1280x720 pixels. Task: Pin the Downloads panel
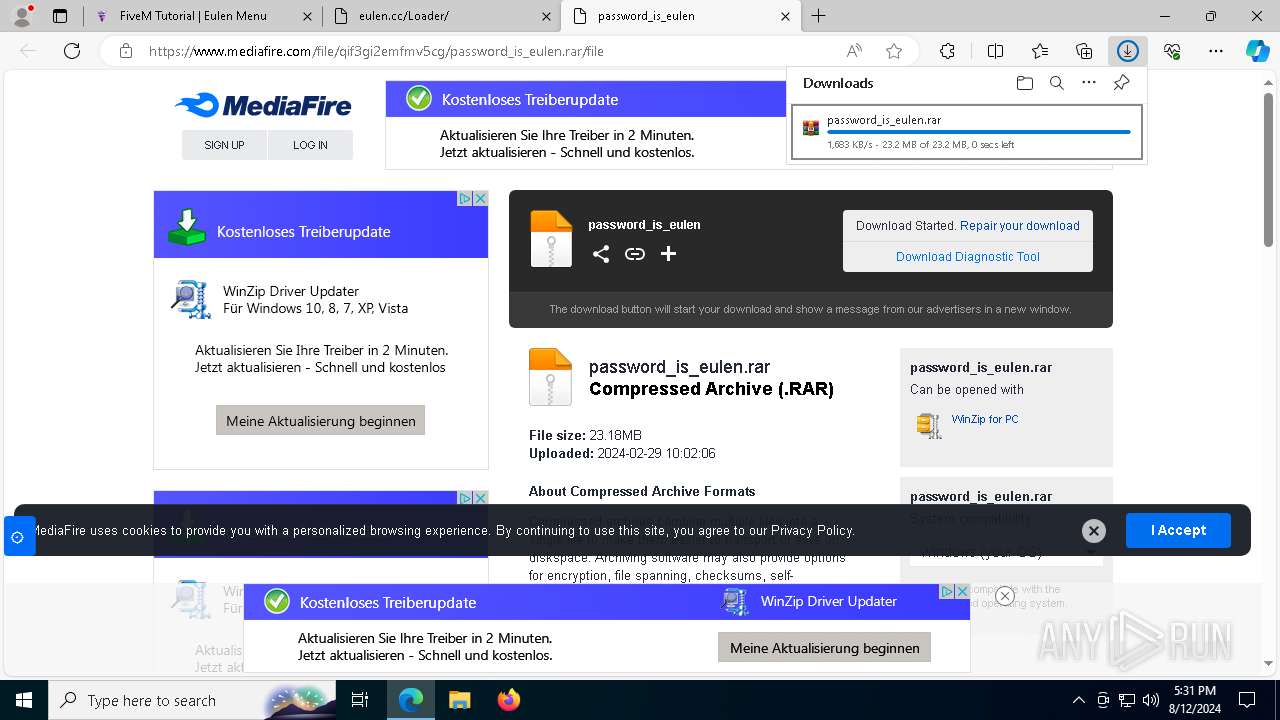click(1121, 83)
